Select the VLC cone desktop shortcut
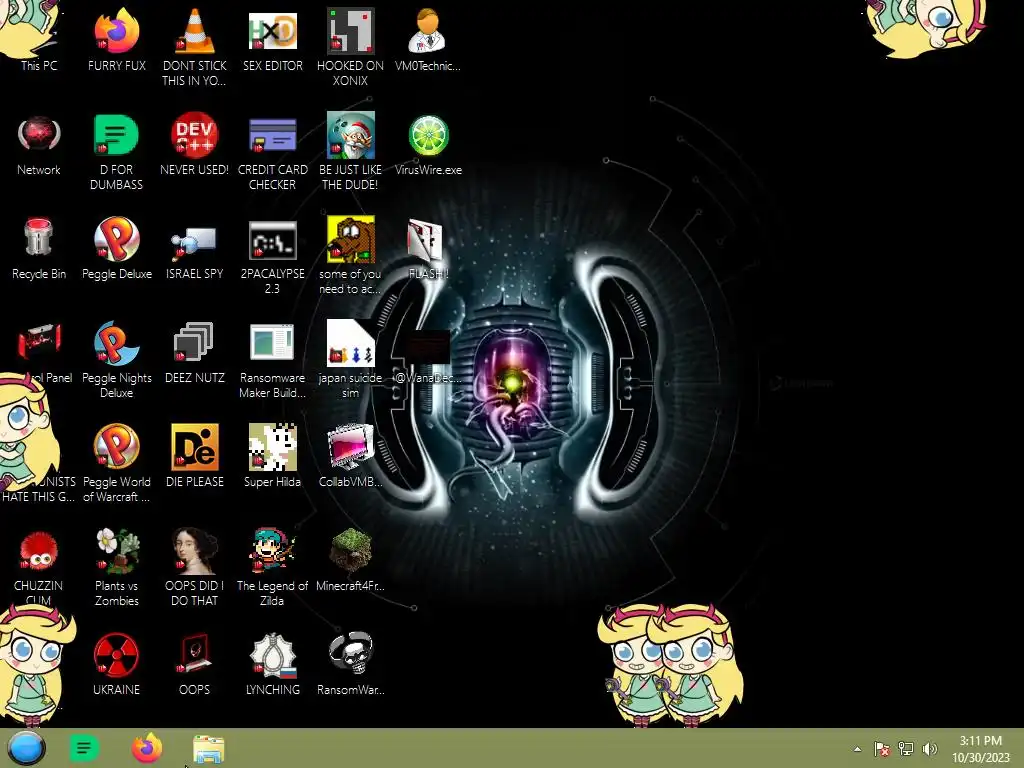Image resolution: width=1024 pixels, height=768 pixels. pyautogui.click(x=195, y=46)
